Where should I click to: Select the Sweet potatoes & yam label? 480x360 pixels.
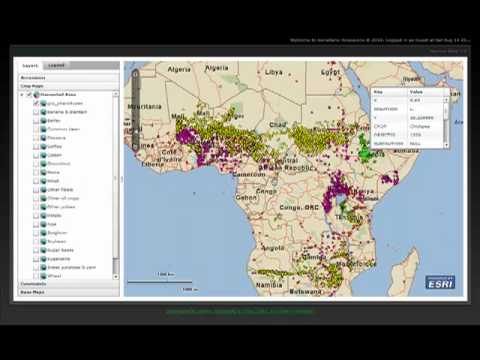point(72,267)
